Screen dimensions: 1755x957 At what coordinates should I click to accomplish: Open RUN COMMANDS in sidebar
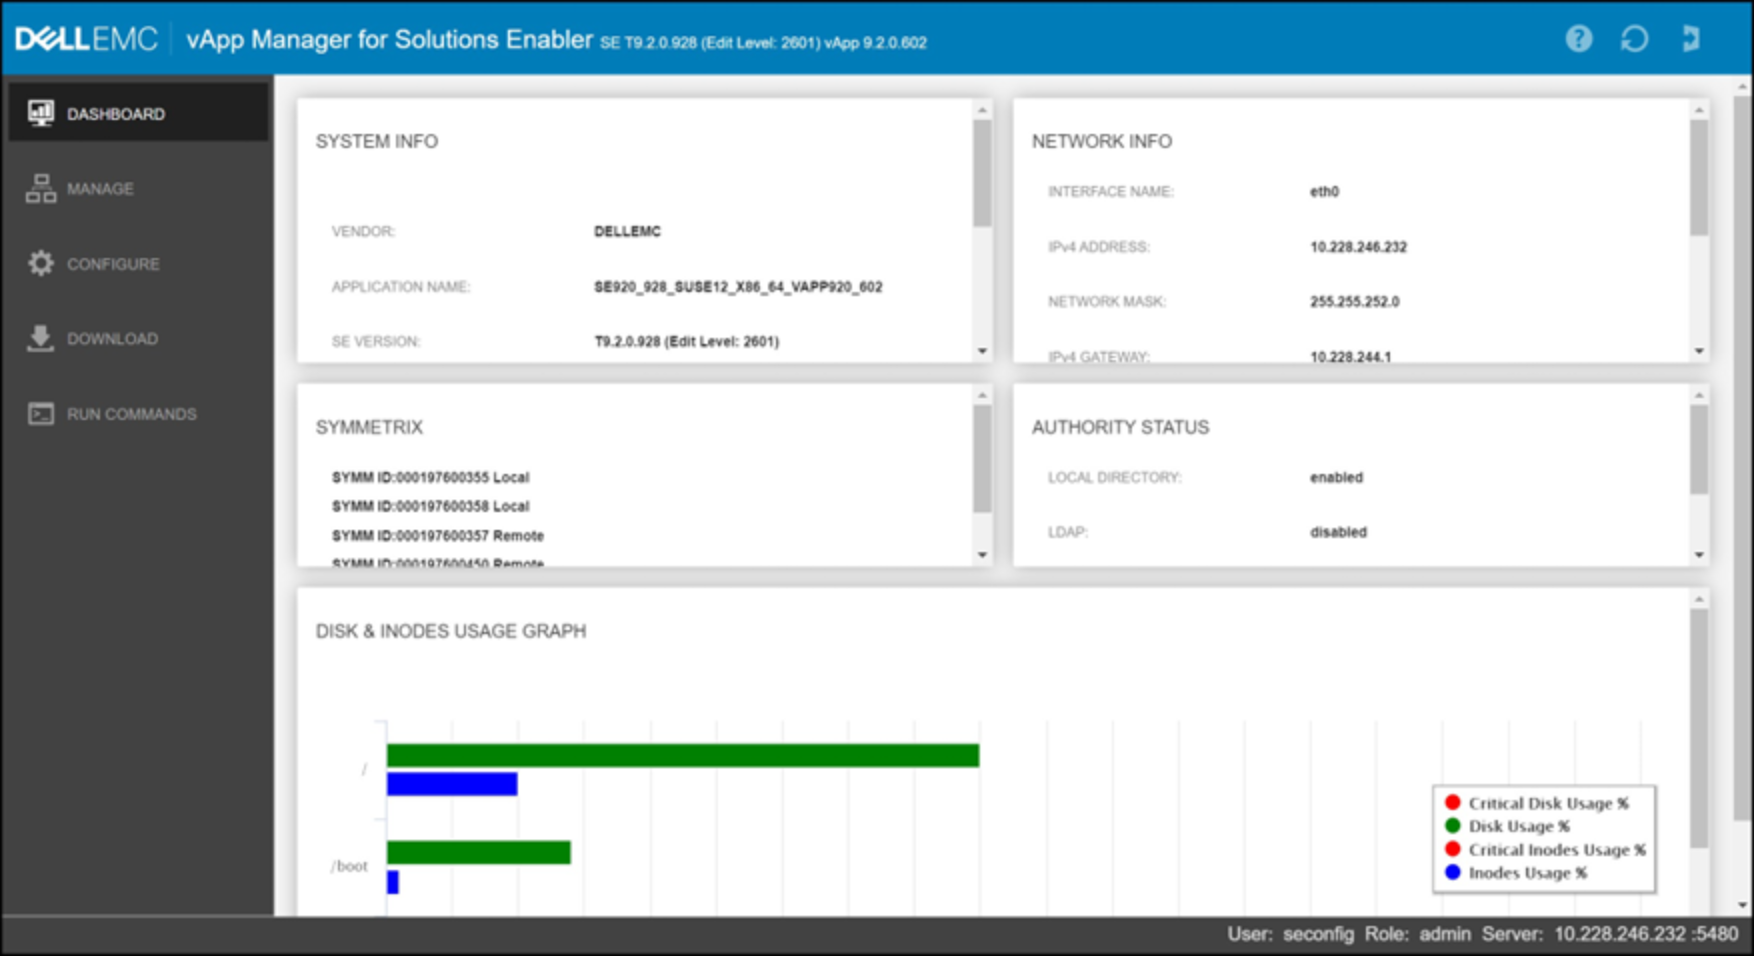[139, 413]
